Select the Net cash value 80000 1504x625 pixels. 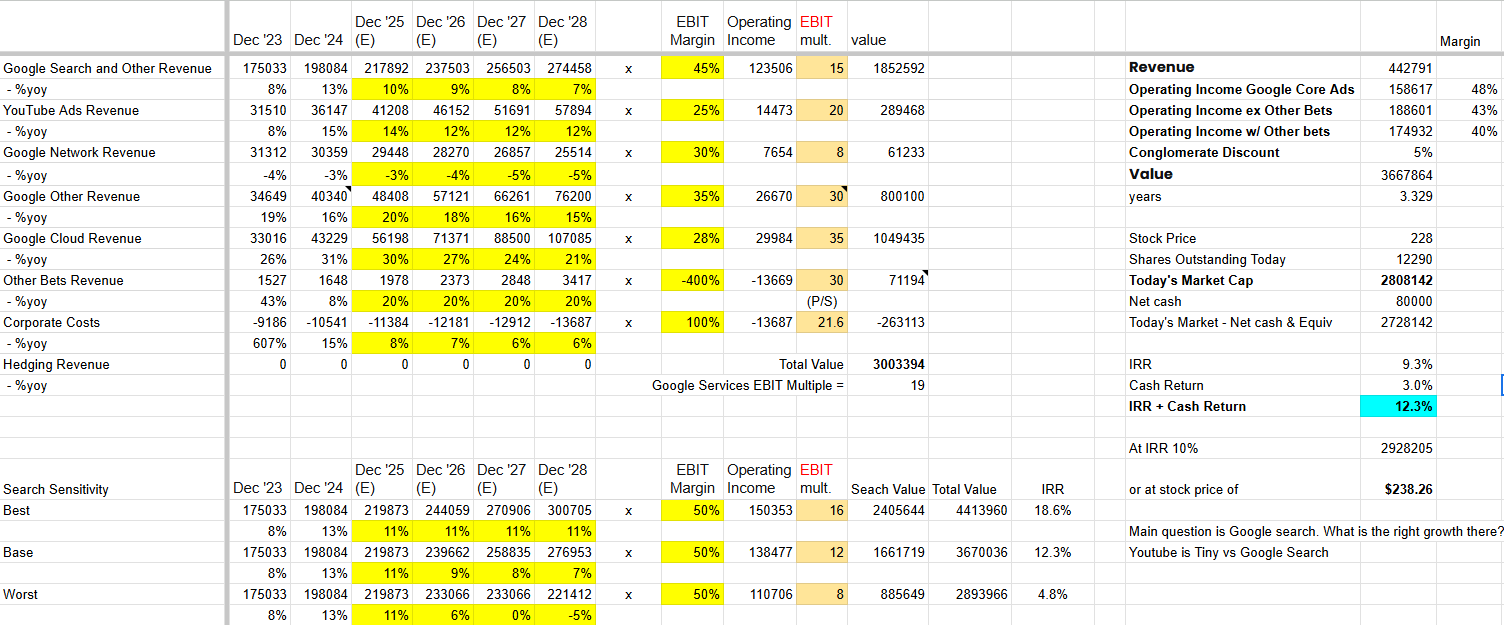[1398, 301]
